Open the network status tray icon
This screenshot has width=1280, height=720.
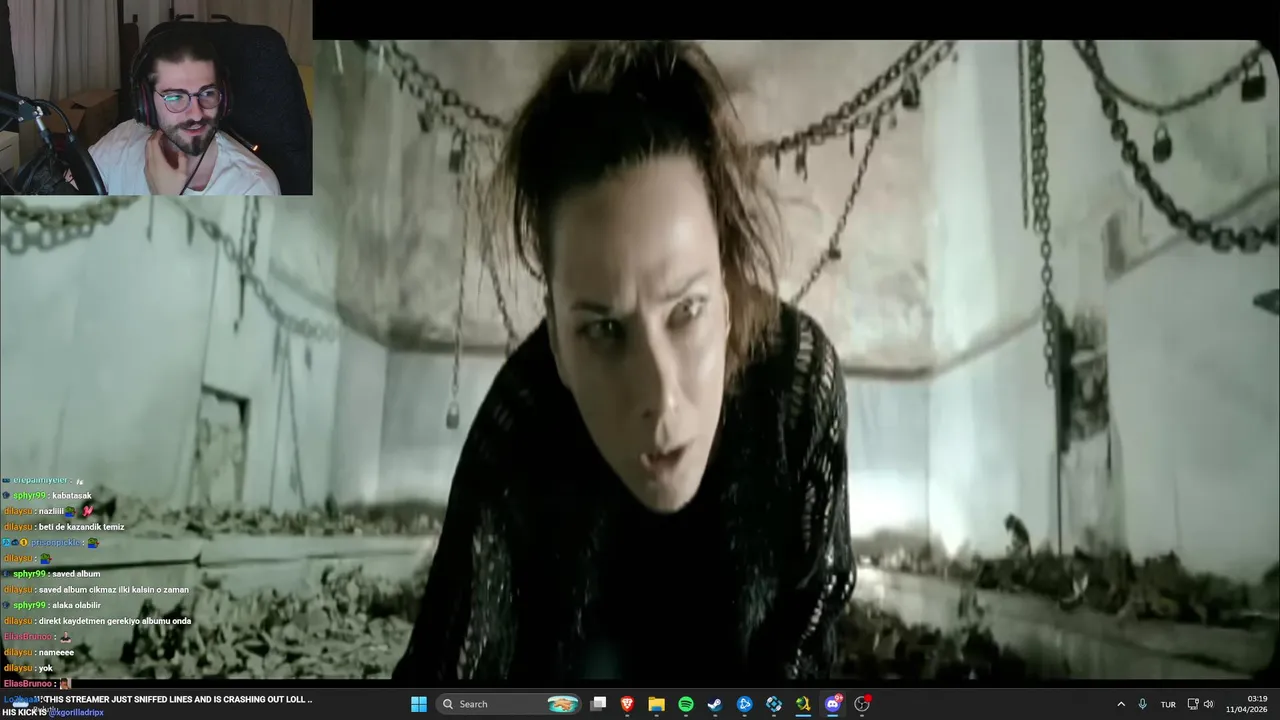coord(1193,704)
